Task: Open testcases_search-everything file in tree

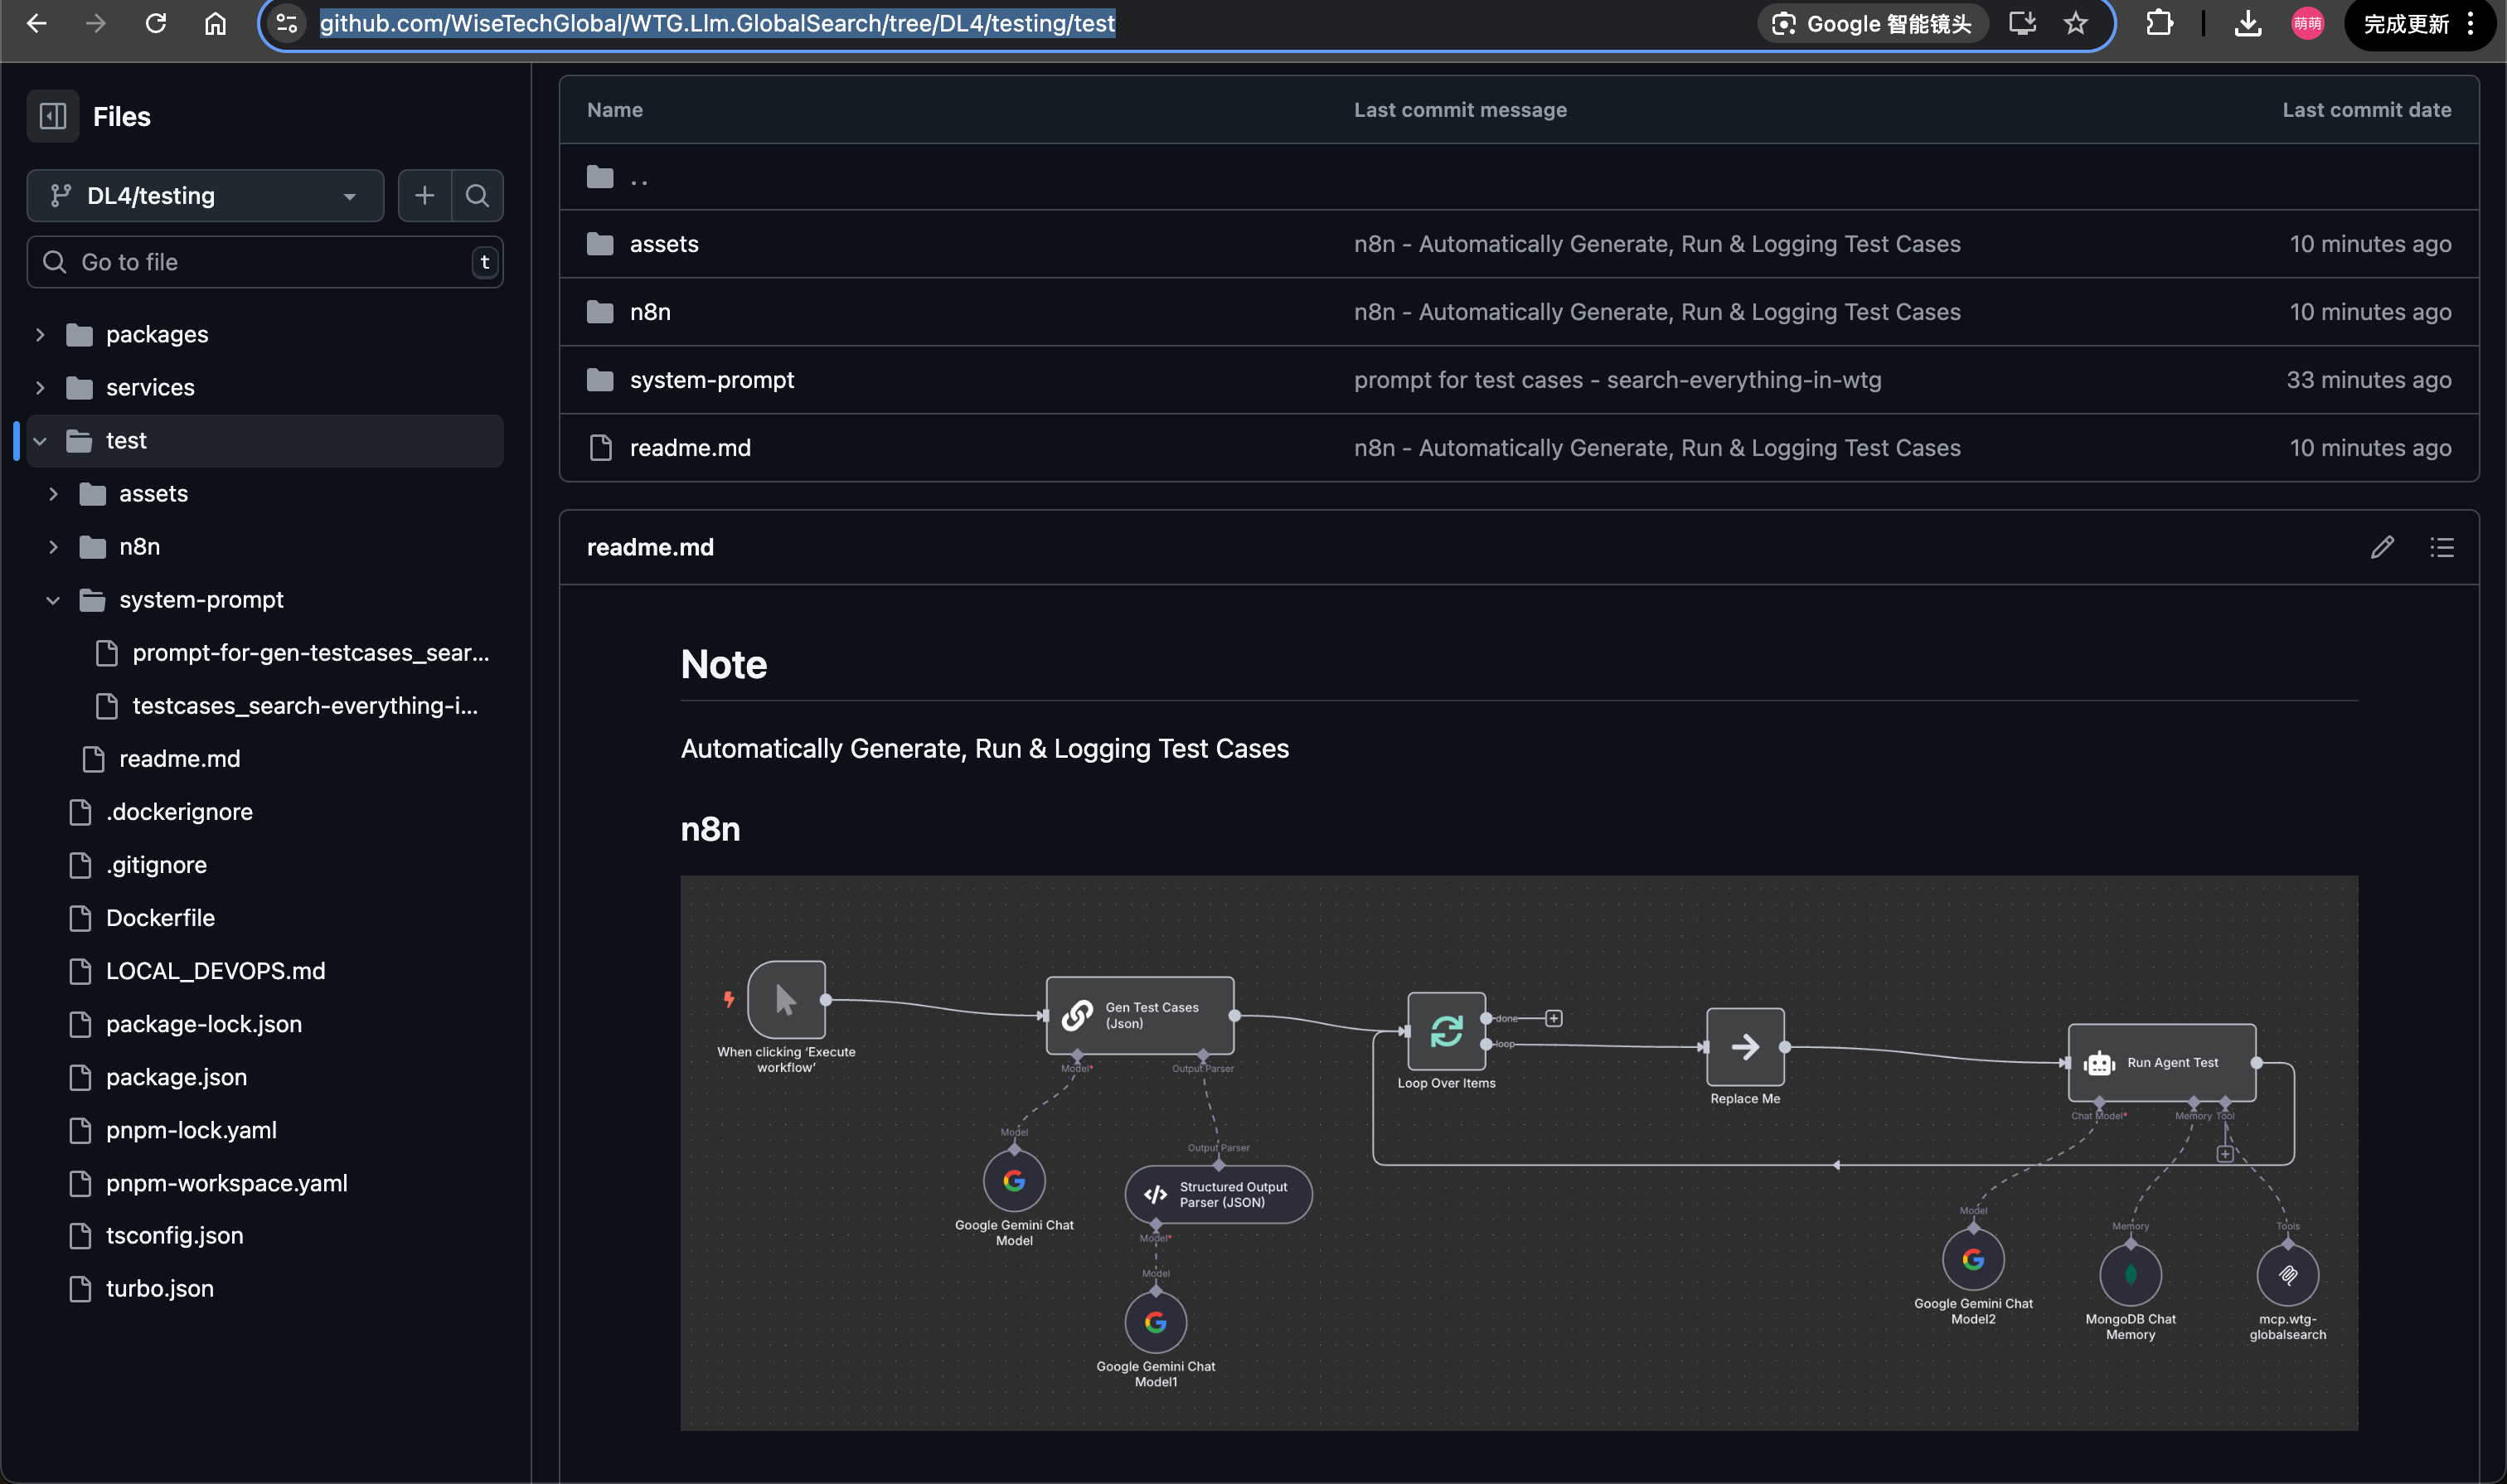Action: [305, 706]
